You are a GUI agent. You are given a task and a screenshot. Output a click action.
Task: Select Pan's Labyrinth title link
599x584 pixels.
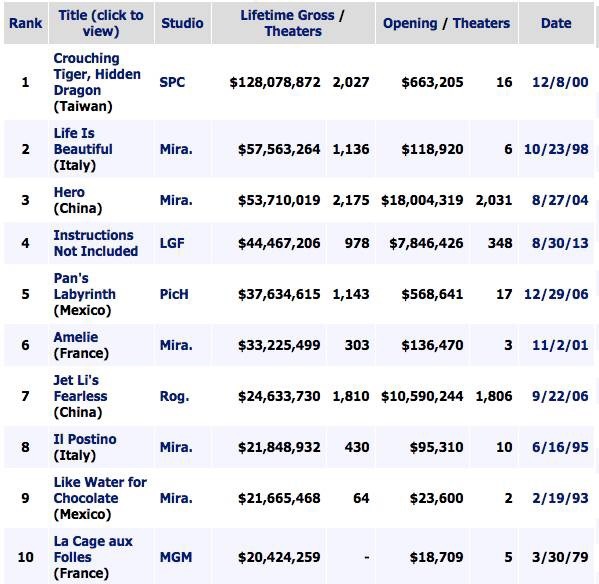(84, 286)
